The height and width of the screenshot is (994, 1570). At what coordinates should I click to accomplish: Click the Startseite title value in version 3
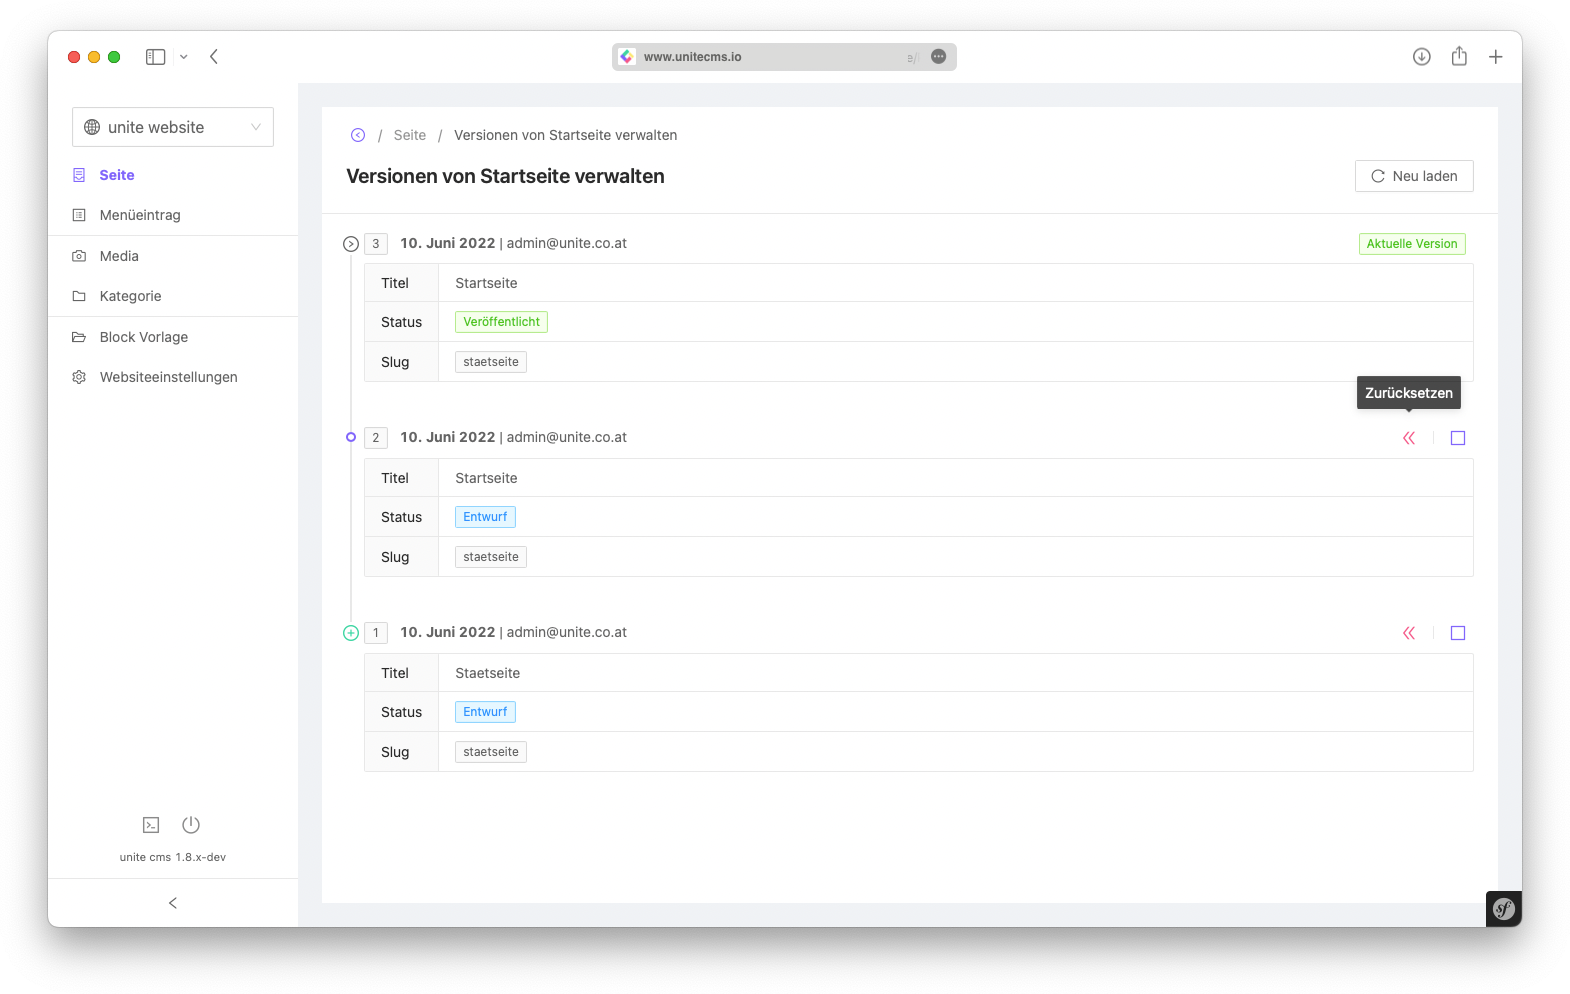(486, 283)
